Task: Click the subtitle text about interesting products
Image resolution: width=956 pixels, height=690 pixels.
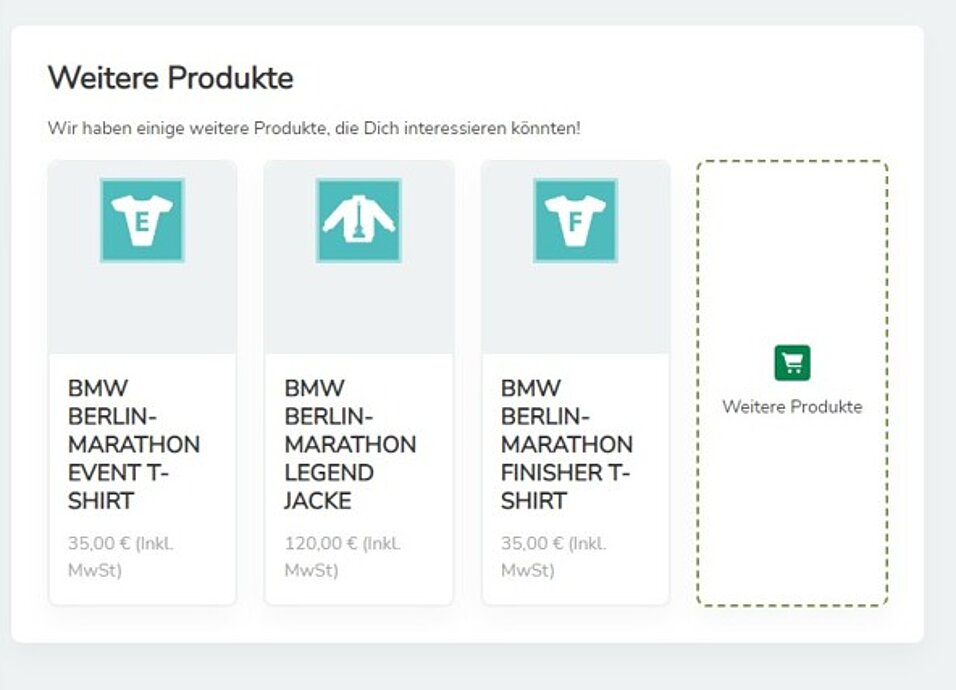Action: point(313,129)
